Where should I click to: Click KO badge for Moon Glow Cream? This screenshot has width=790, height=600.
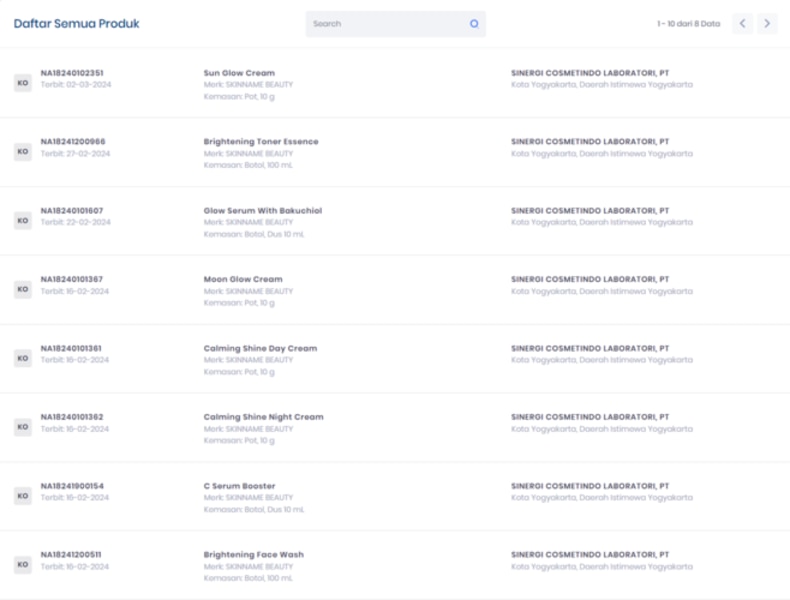pos(23,289)
